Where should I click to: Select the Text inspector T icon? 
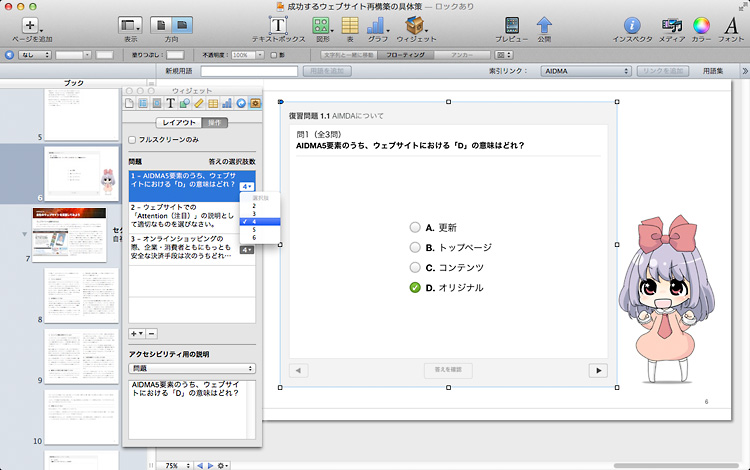point(171,103)
